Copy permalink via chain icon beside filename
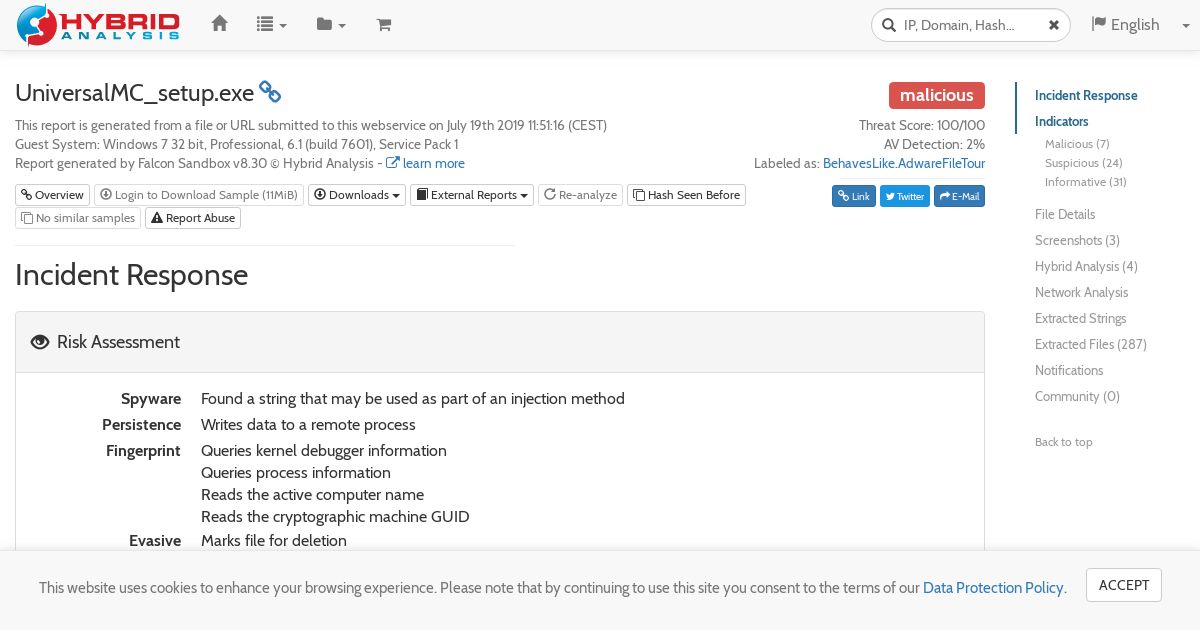The image size is (1200, 630). [270, 92]
